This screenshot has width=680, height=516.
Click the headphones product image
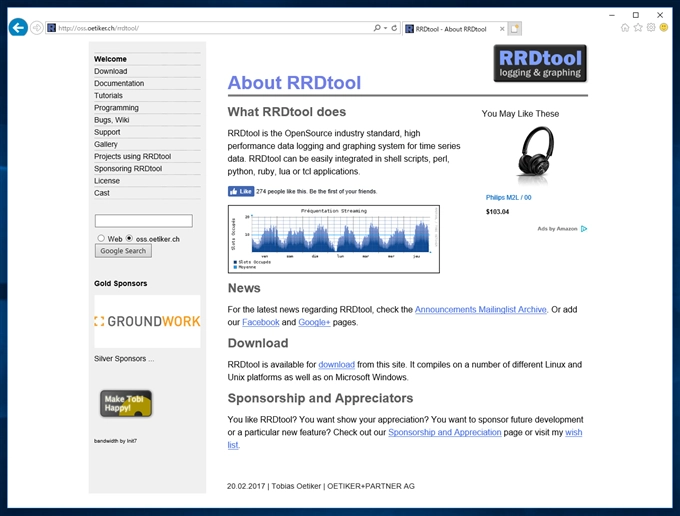(x=536, y=154)
